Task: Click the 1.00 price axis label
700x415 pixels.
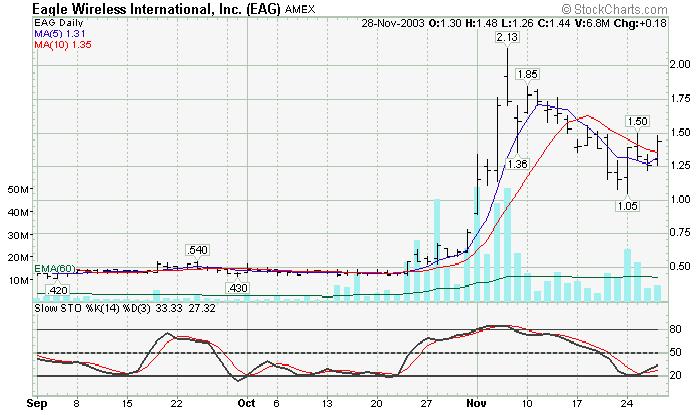Action: click(x=681, y=199)
